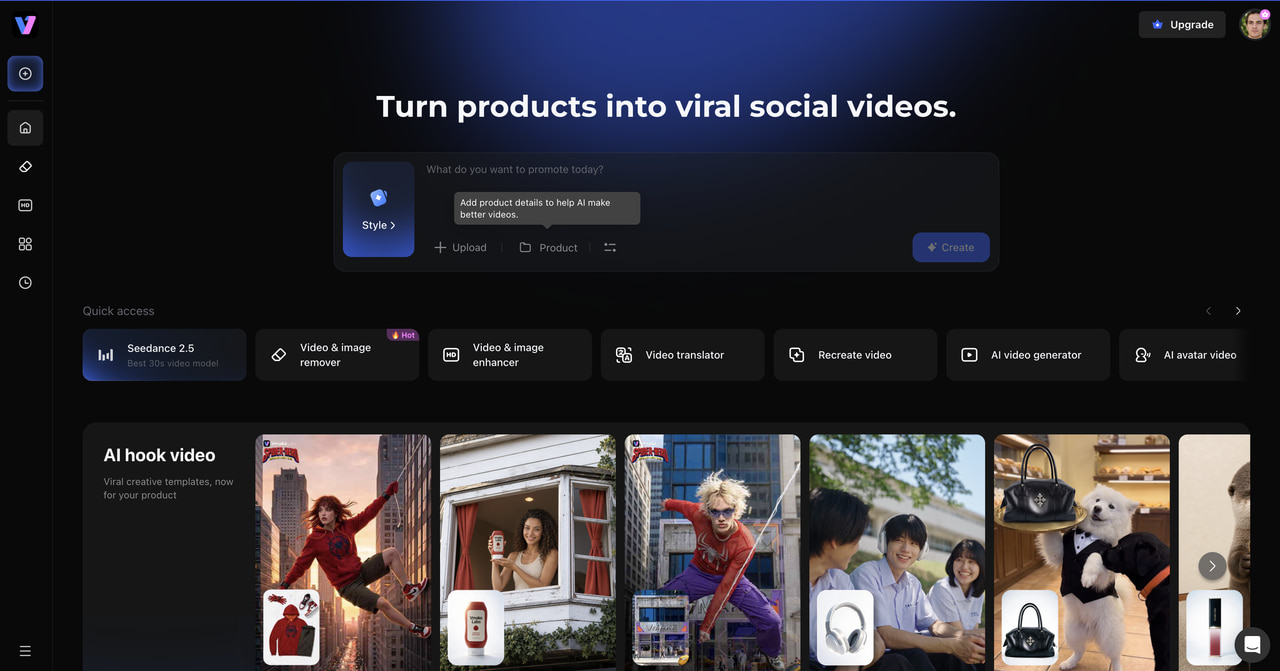Click the avatar icon on AI avatar video
The height and width of the screenshot is (671, 1280).
click(1142, 355)
